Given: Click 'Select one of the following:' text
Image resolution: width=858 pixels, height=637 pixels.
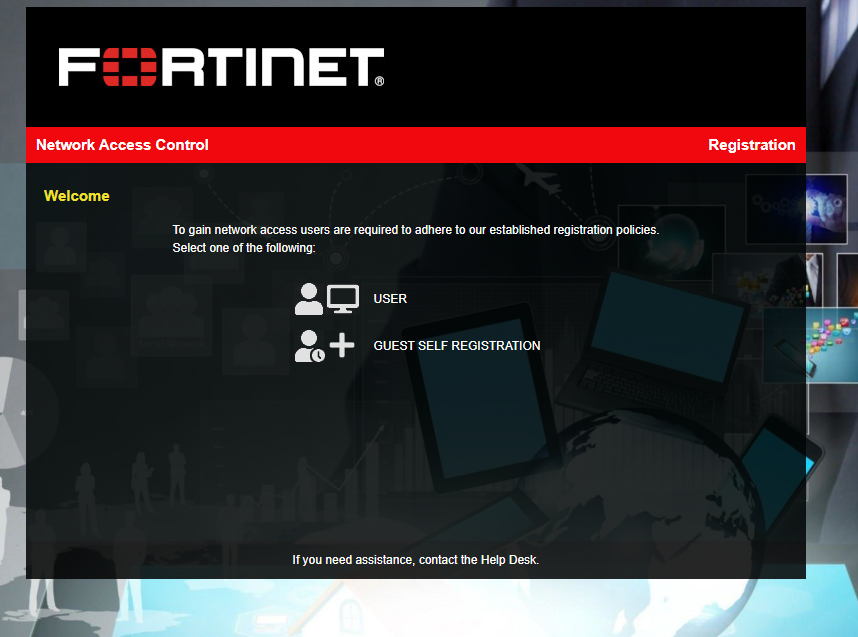Looking at the screenshot, I should 244,248.
